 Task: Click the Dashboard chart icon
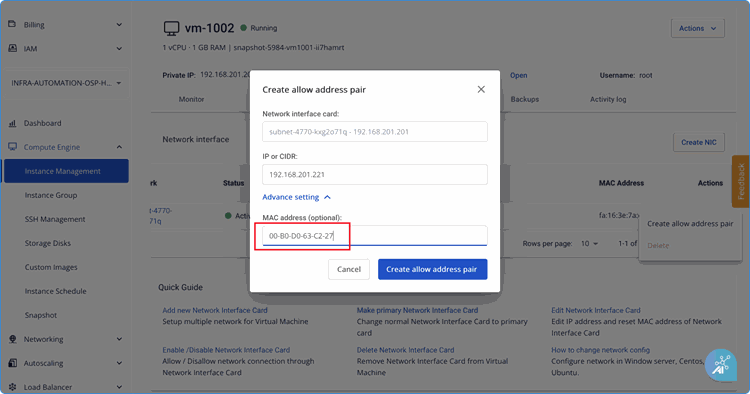coord(12,123)
